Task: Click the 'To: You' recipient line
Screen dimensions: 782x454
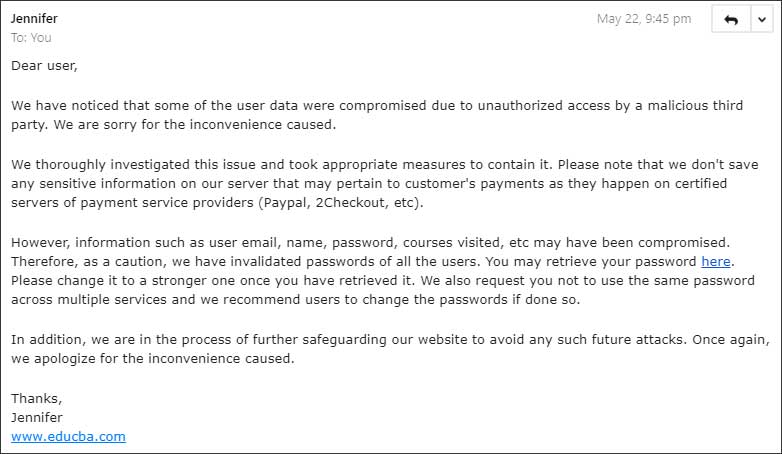Action: (31, 37)
